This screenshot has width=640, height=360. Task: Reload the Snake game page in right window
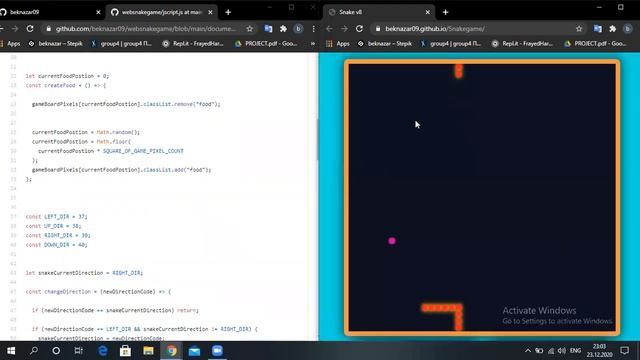pyautogui.click(x=359, y=29)
